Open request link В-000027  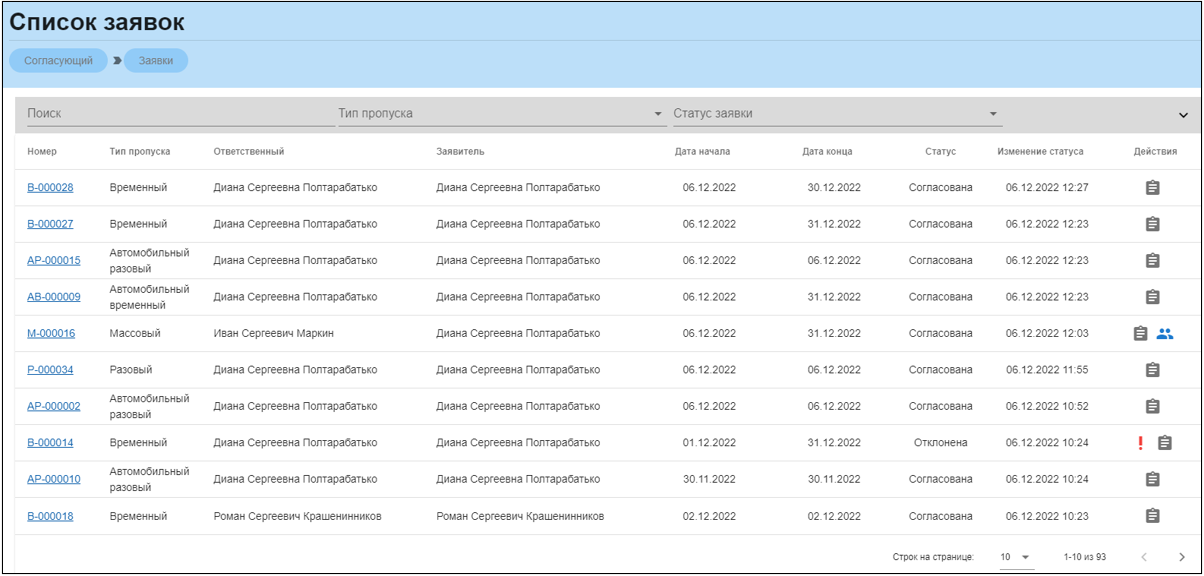pyautogui.click(x=50, y=224)
